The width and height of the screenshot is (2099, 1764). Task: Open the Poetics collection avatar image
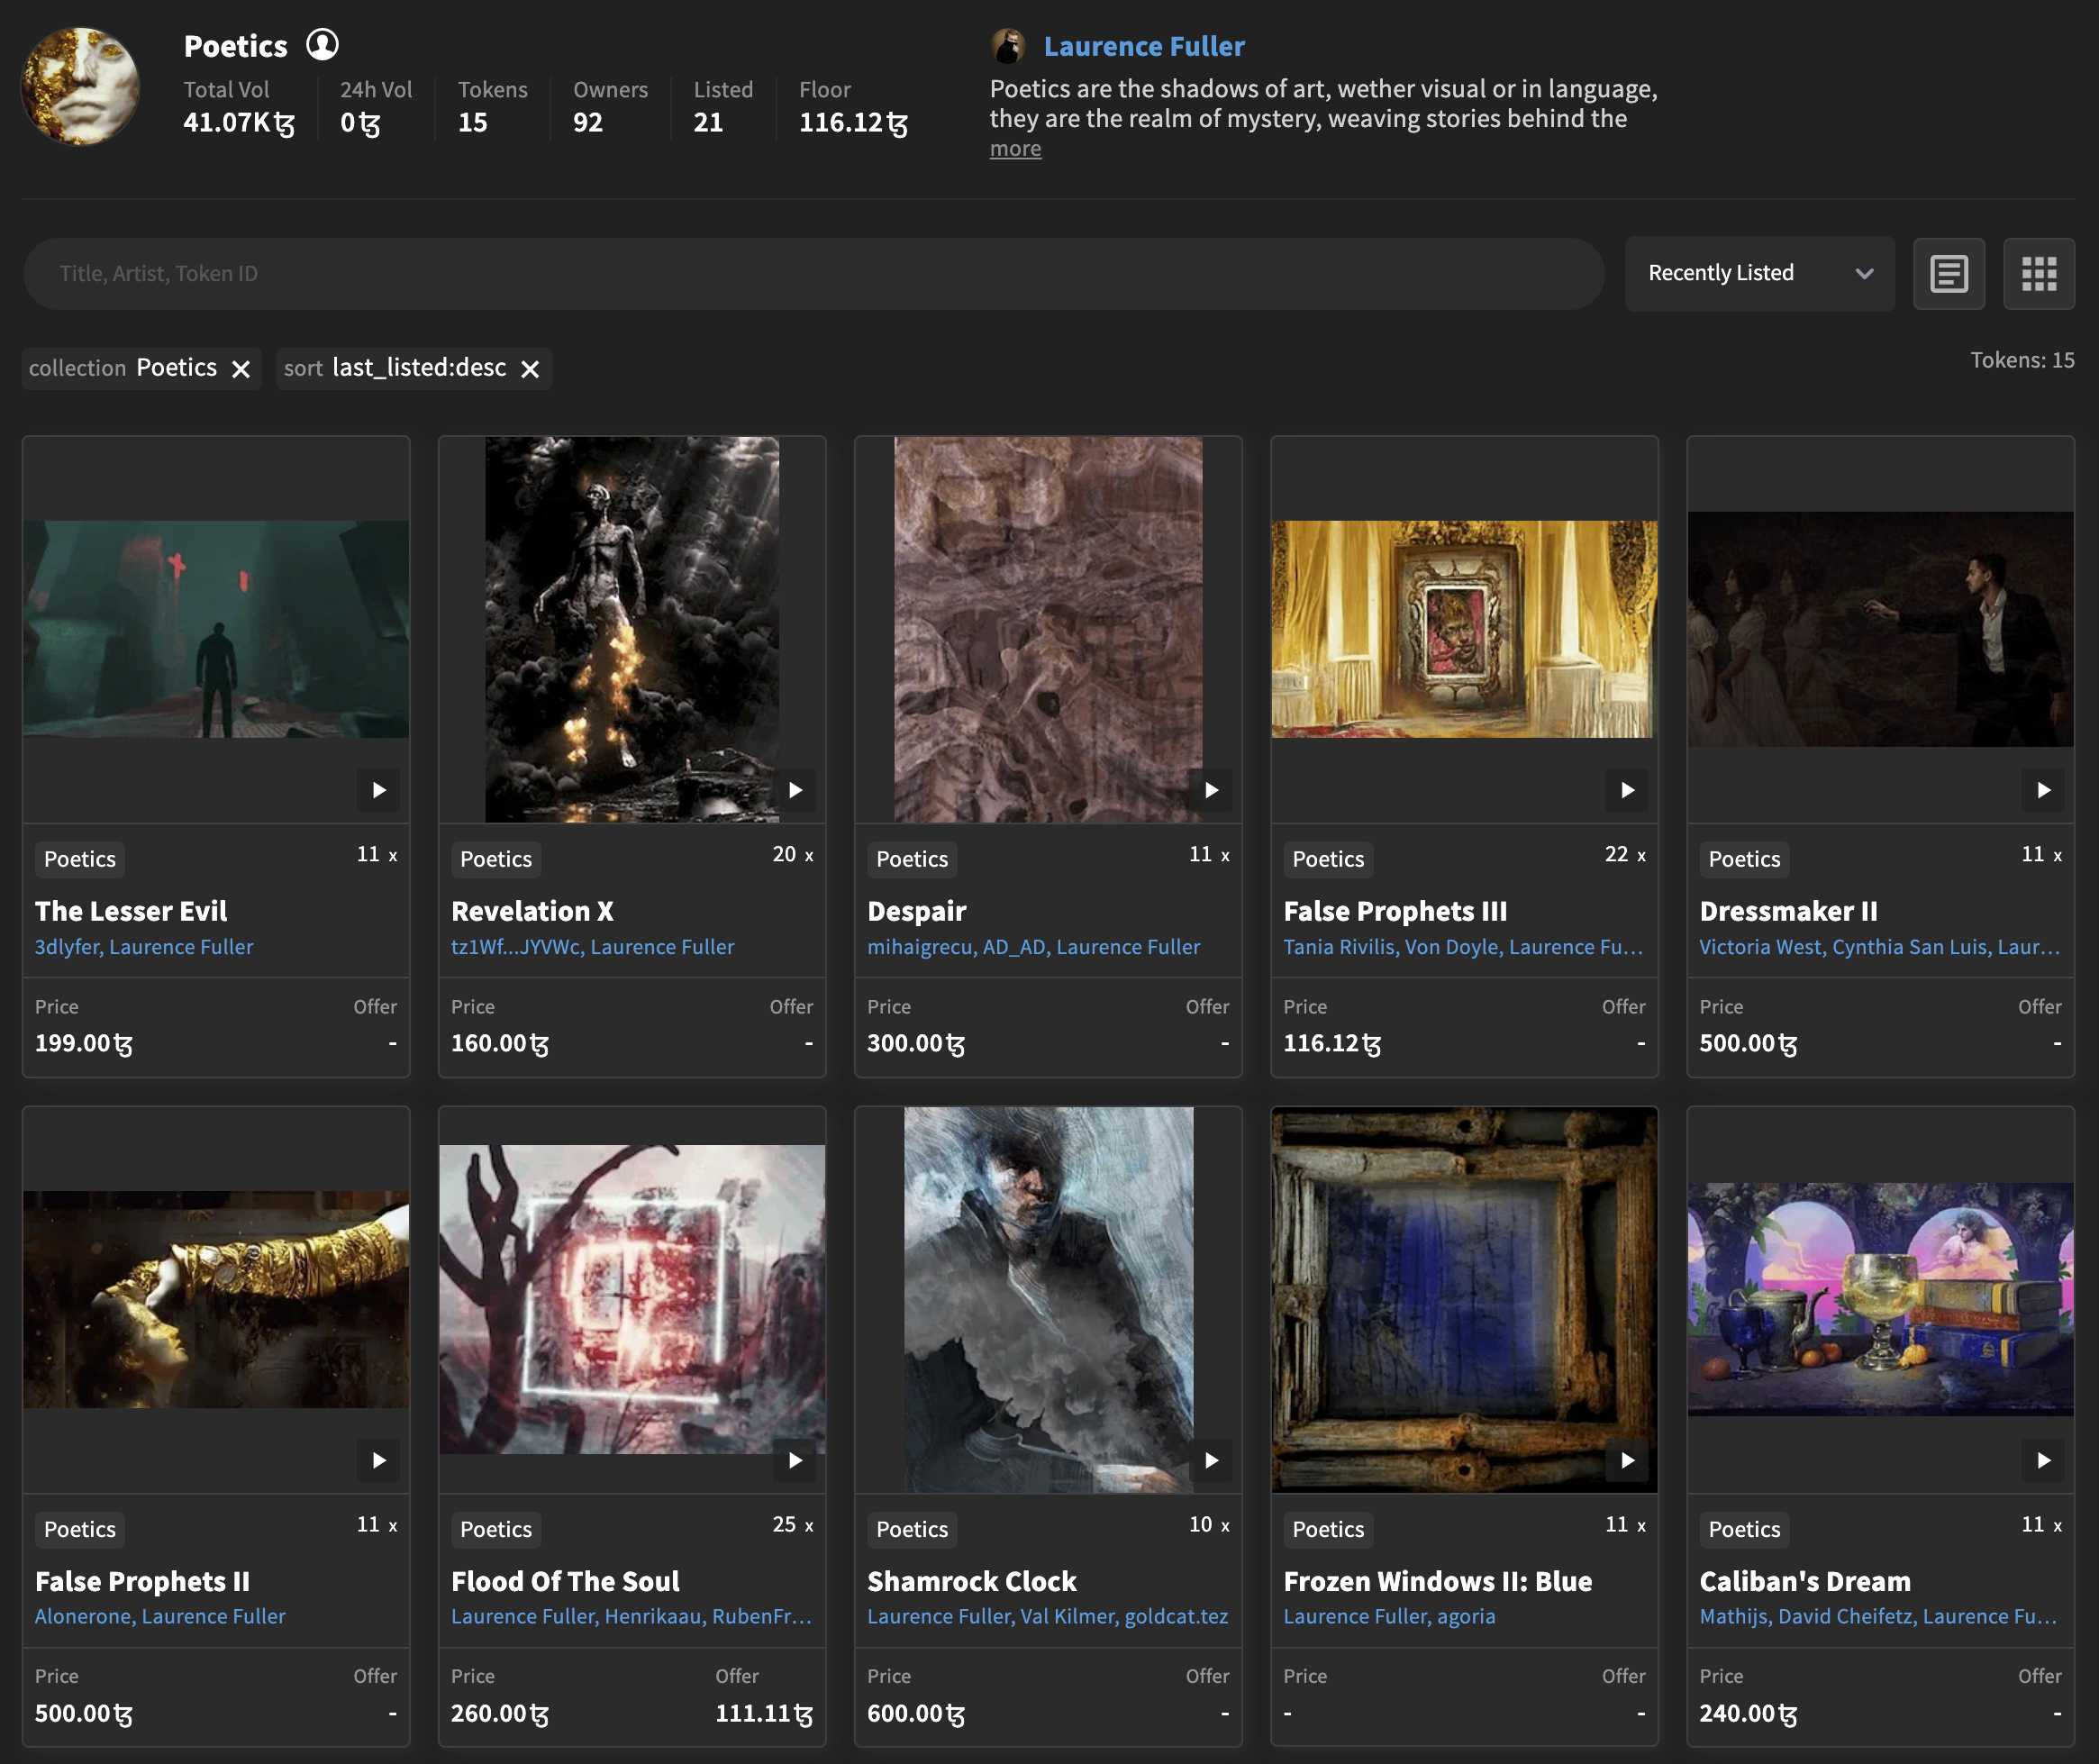(x=79, y=84)
